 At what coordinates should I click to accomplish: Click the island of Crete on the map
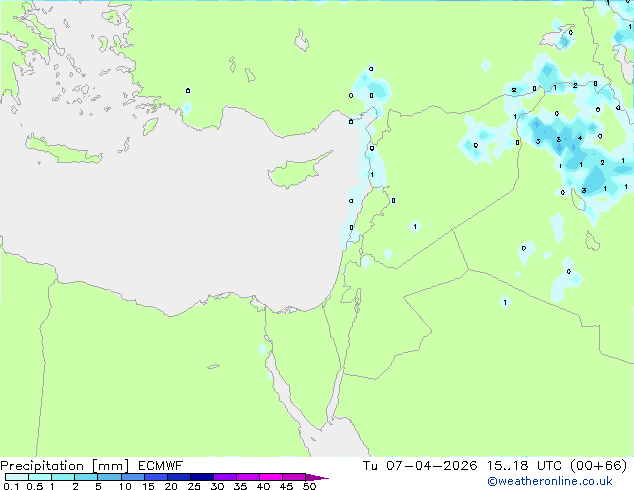point(63,150)
